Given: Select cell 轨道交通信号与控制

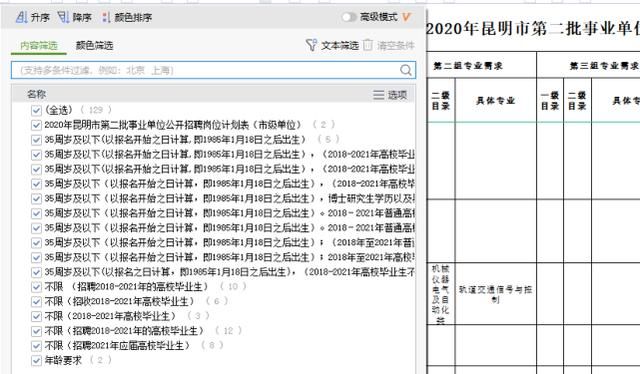Looking at the screenshot, I should pos(496,294).
